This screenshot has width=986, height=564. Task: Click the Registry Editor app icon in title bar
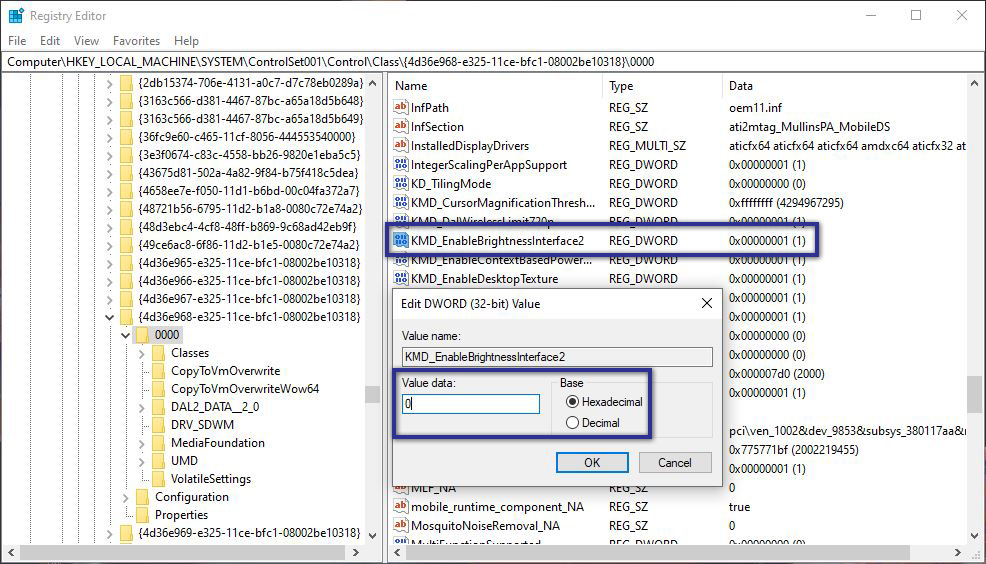click(x=15, y=16)
